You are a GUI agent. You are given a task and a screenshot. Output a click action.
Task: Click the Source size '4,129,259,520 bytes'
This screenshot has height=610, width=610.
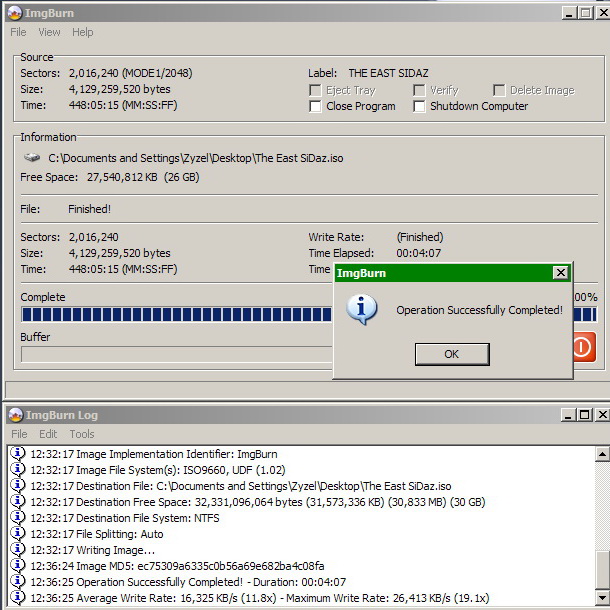coord(119,89)
